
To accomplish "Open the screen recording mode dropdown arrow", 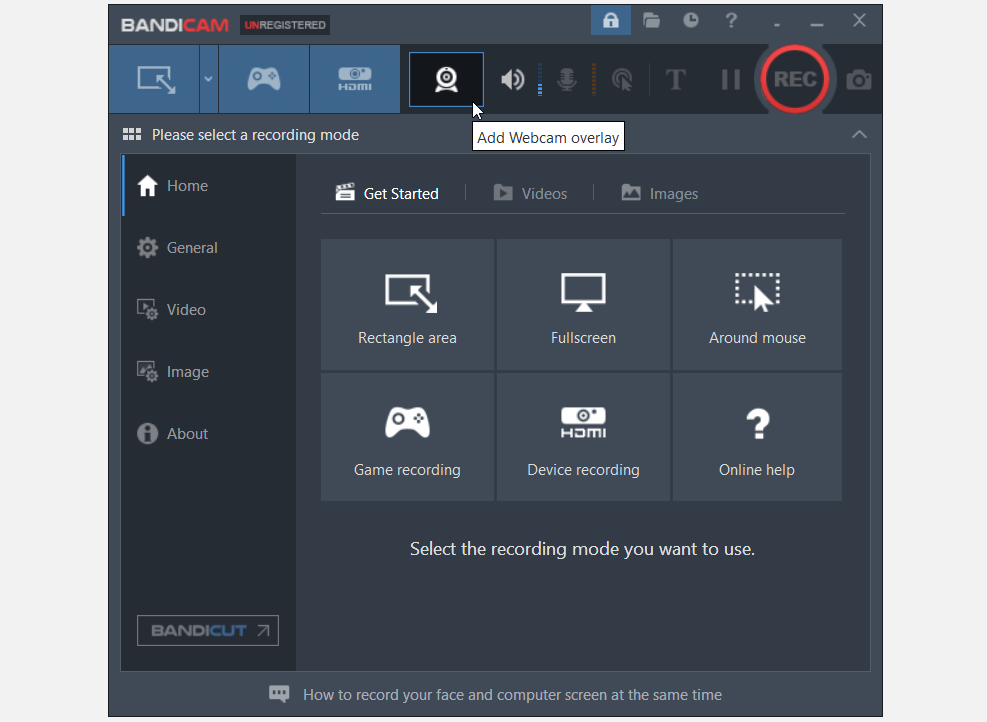I will pos(208,79).
